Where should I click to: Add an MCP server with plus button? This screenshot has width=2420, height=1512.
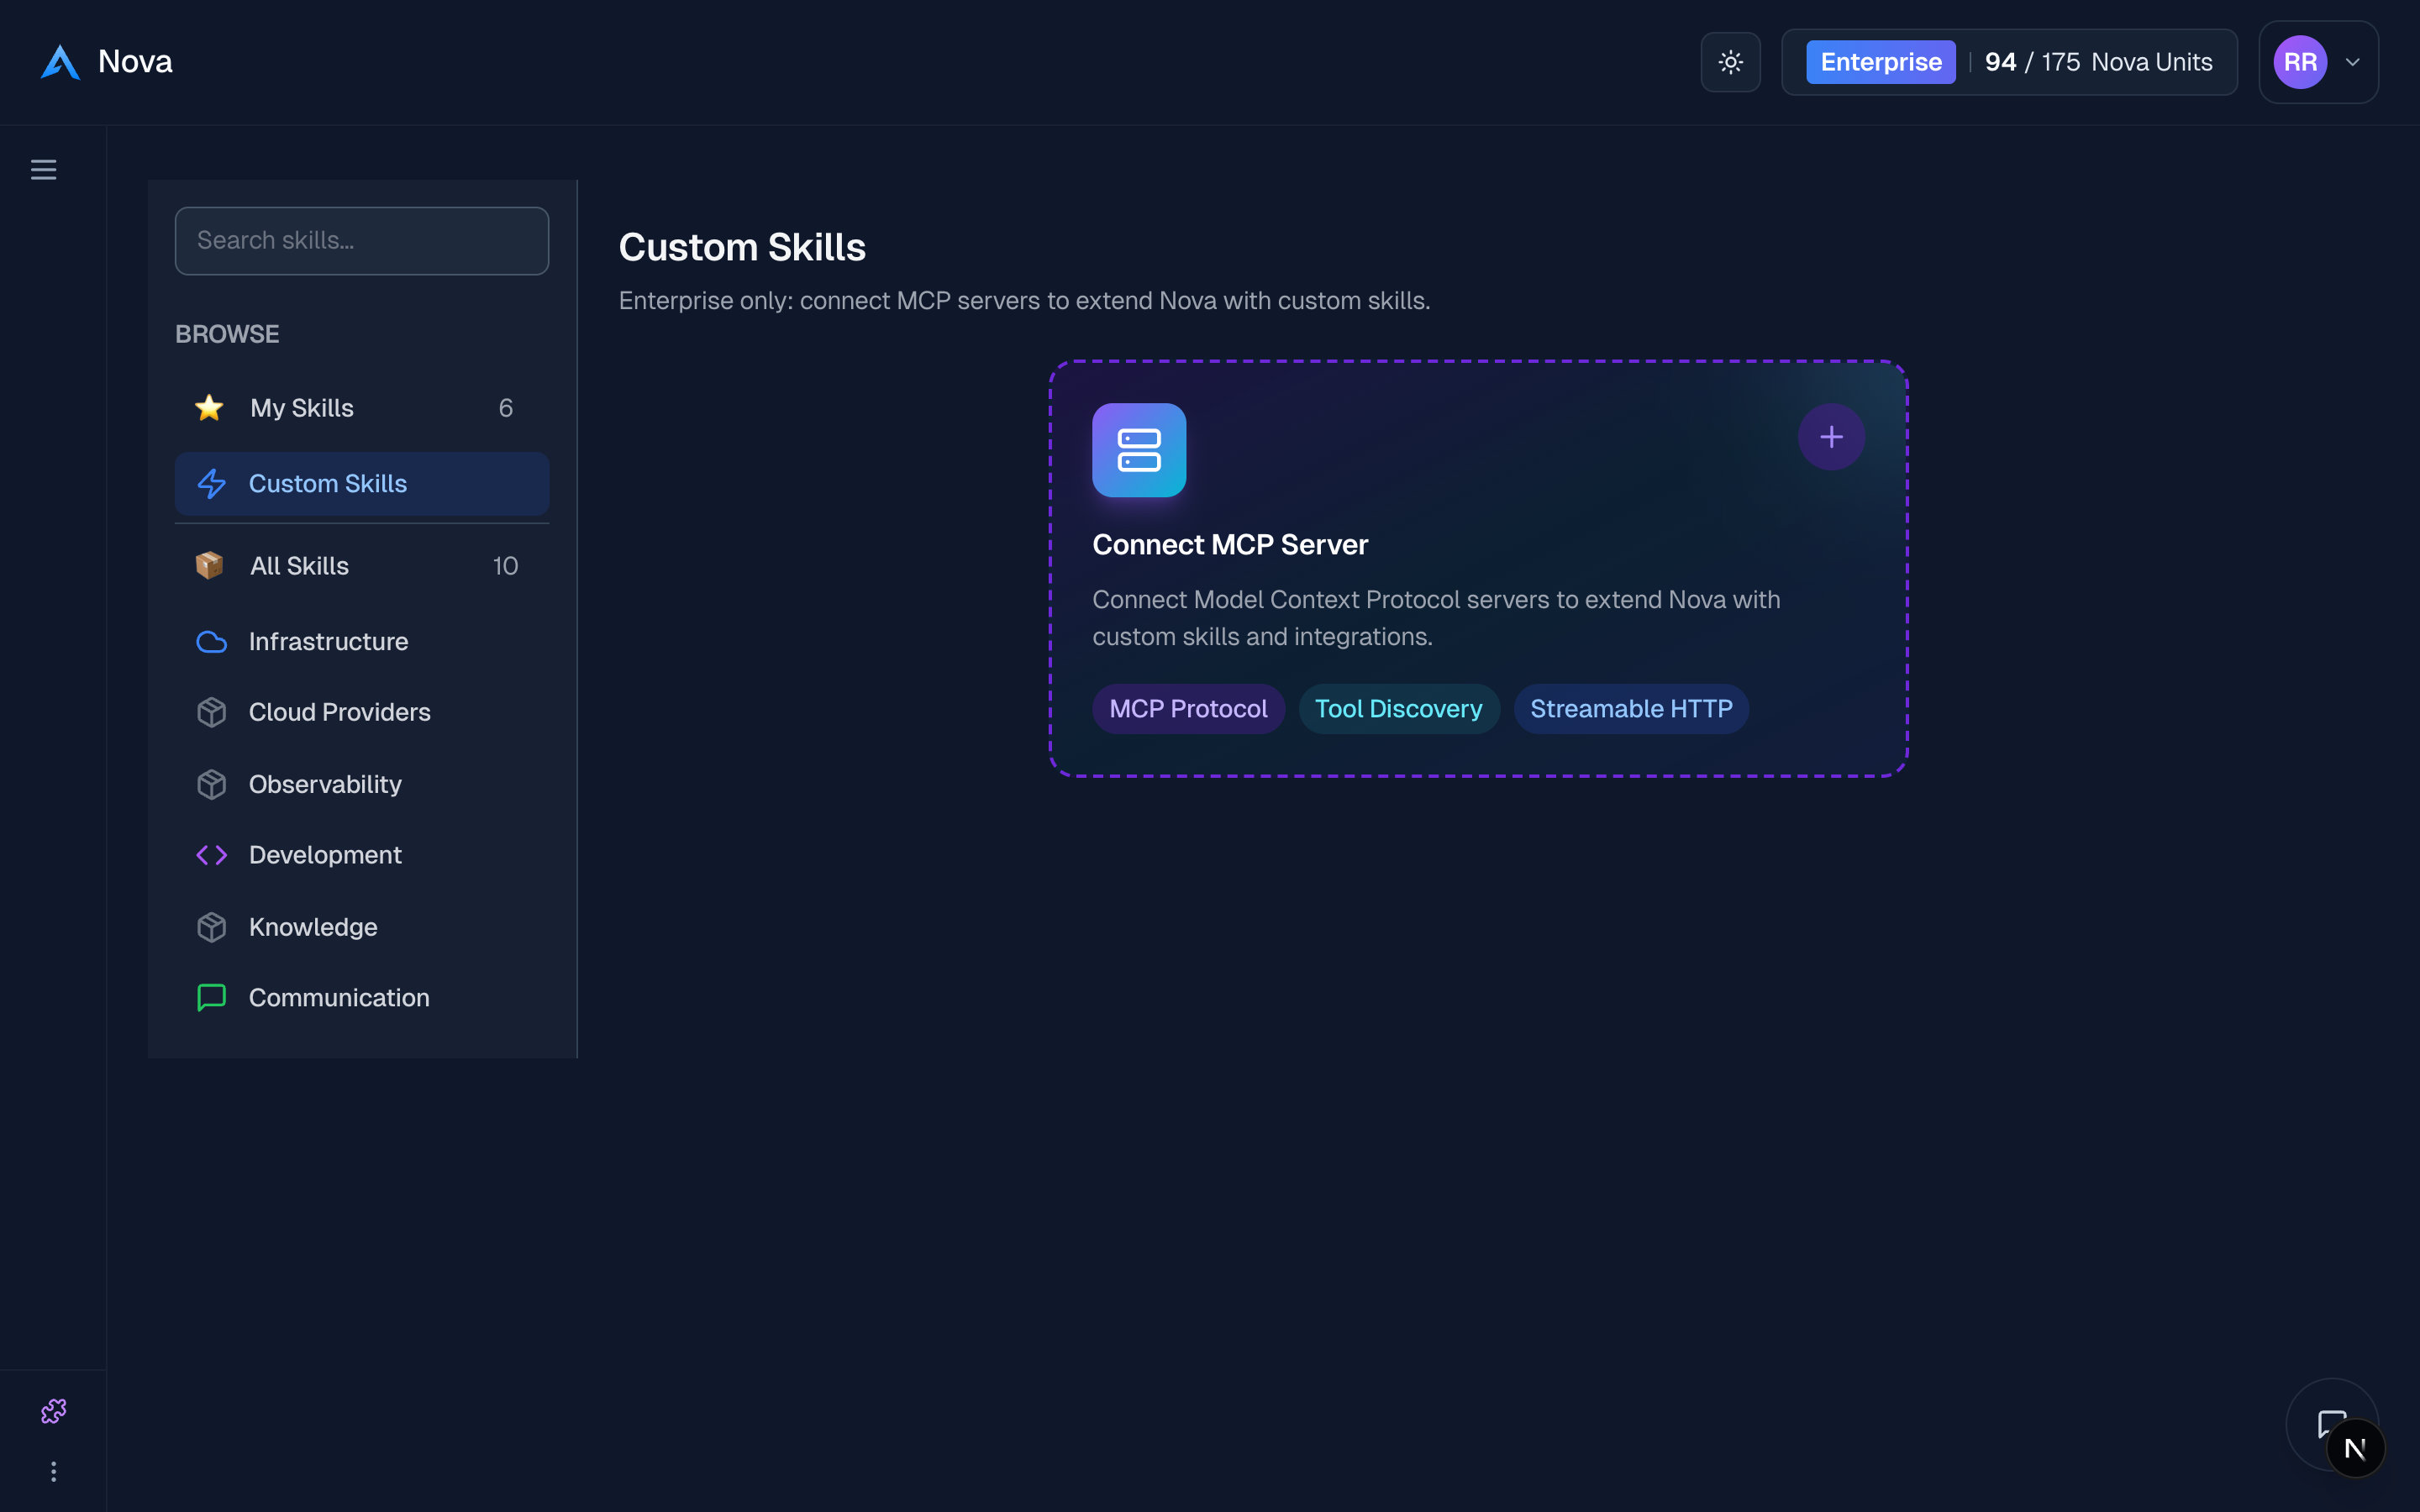pos(1831,437)
